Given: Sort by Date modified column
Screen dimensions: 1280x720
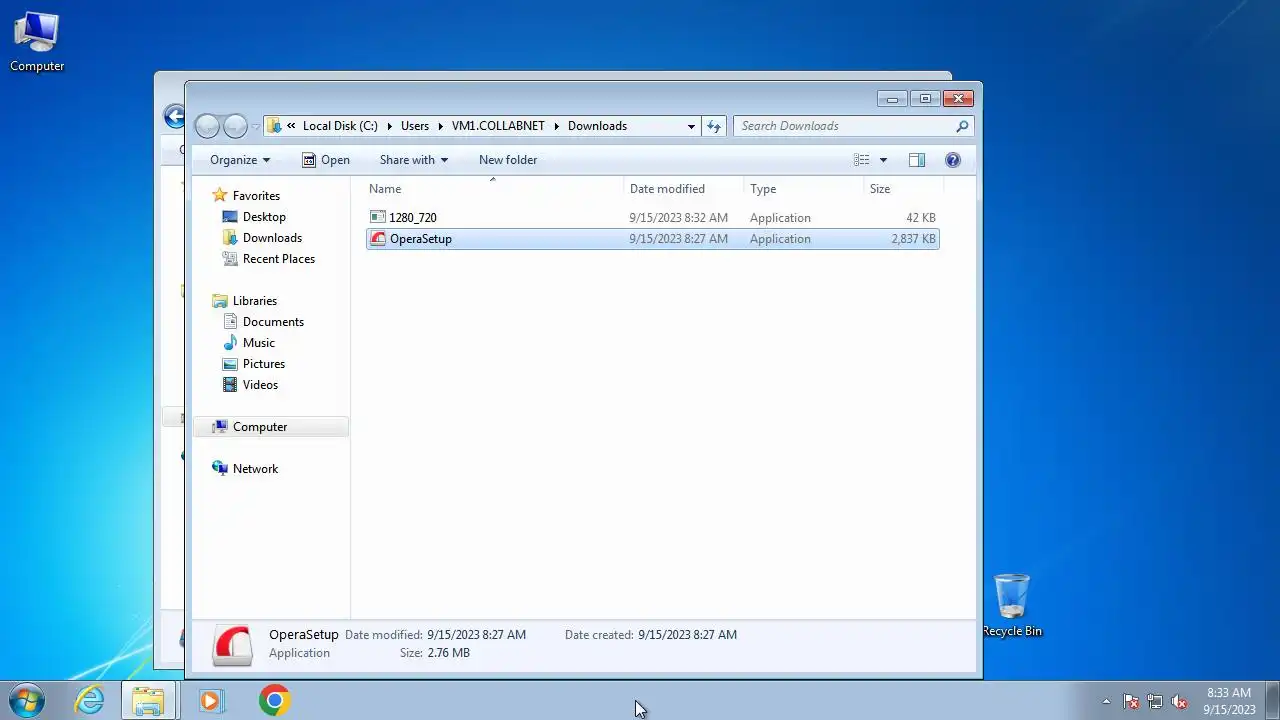Looking at the screenshot, I should click(x=667, y=189).
